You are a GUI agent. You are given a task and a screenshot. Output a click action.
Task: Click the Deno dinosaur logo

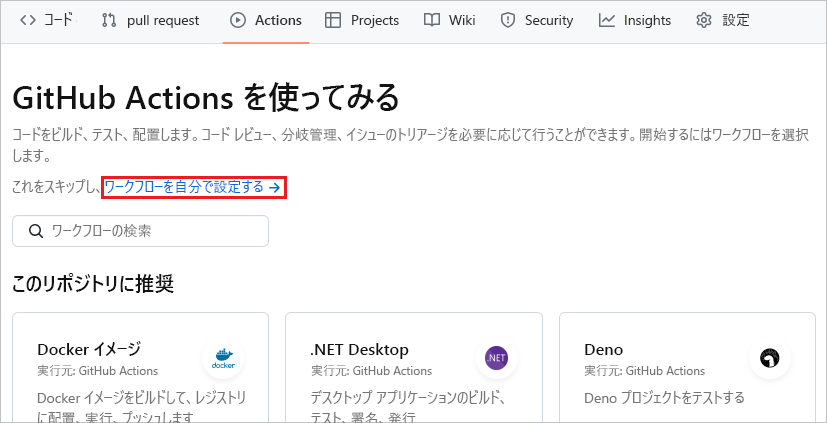tap(769, 358)
